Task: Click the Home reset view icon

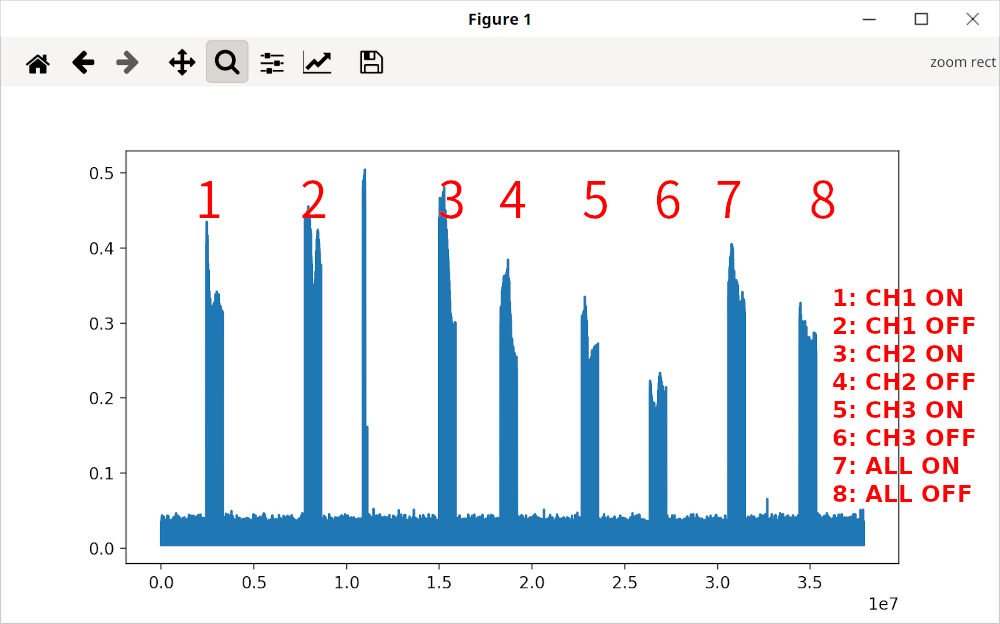Action: tap(38, 61)
